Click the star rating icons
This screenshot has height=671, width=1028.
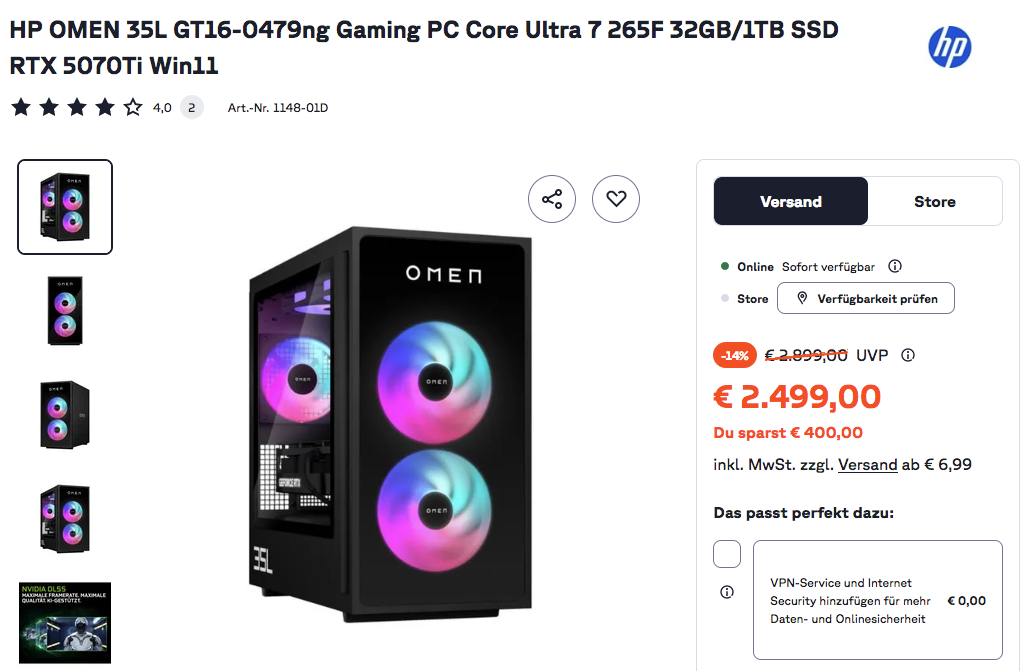[x=76, y=108]
